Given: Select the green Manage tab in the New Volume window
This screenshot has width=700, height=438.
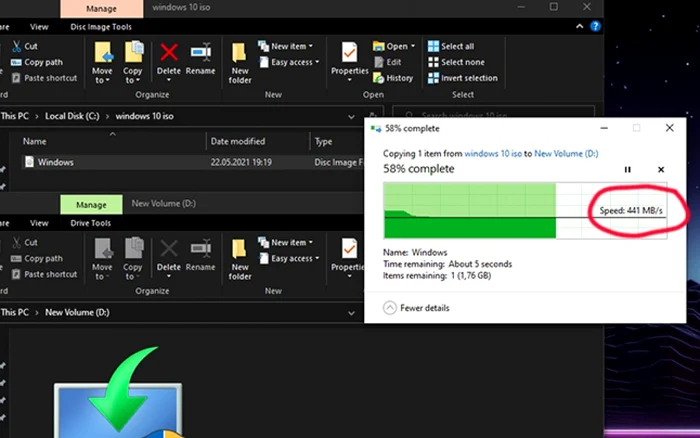Looking at the screenshot, I should pos(91,204).
